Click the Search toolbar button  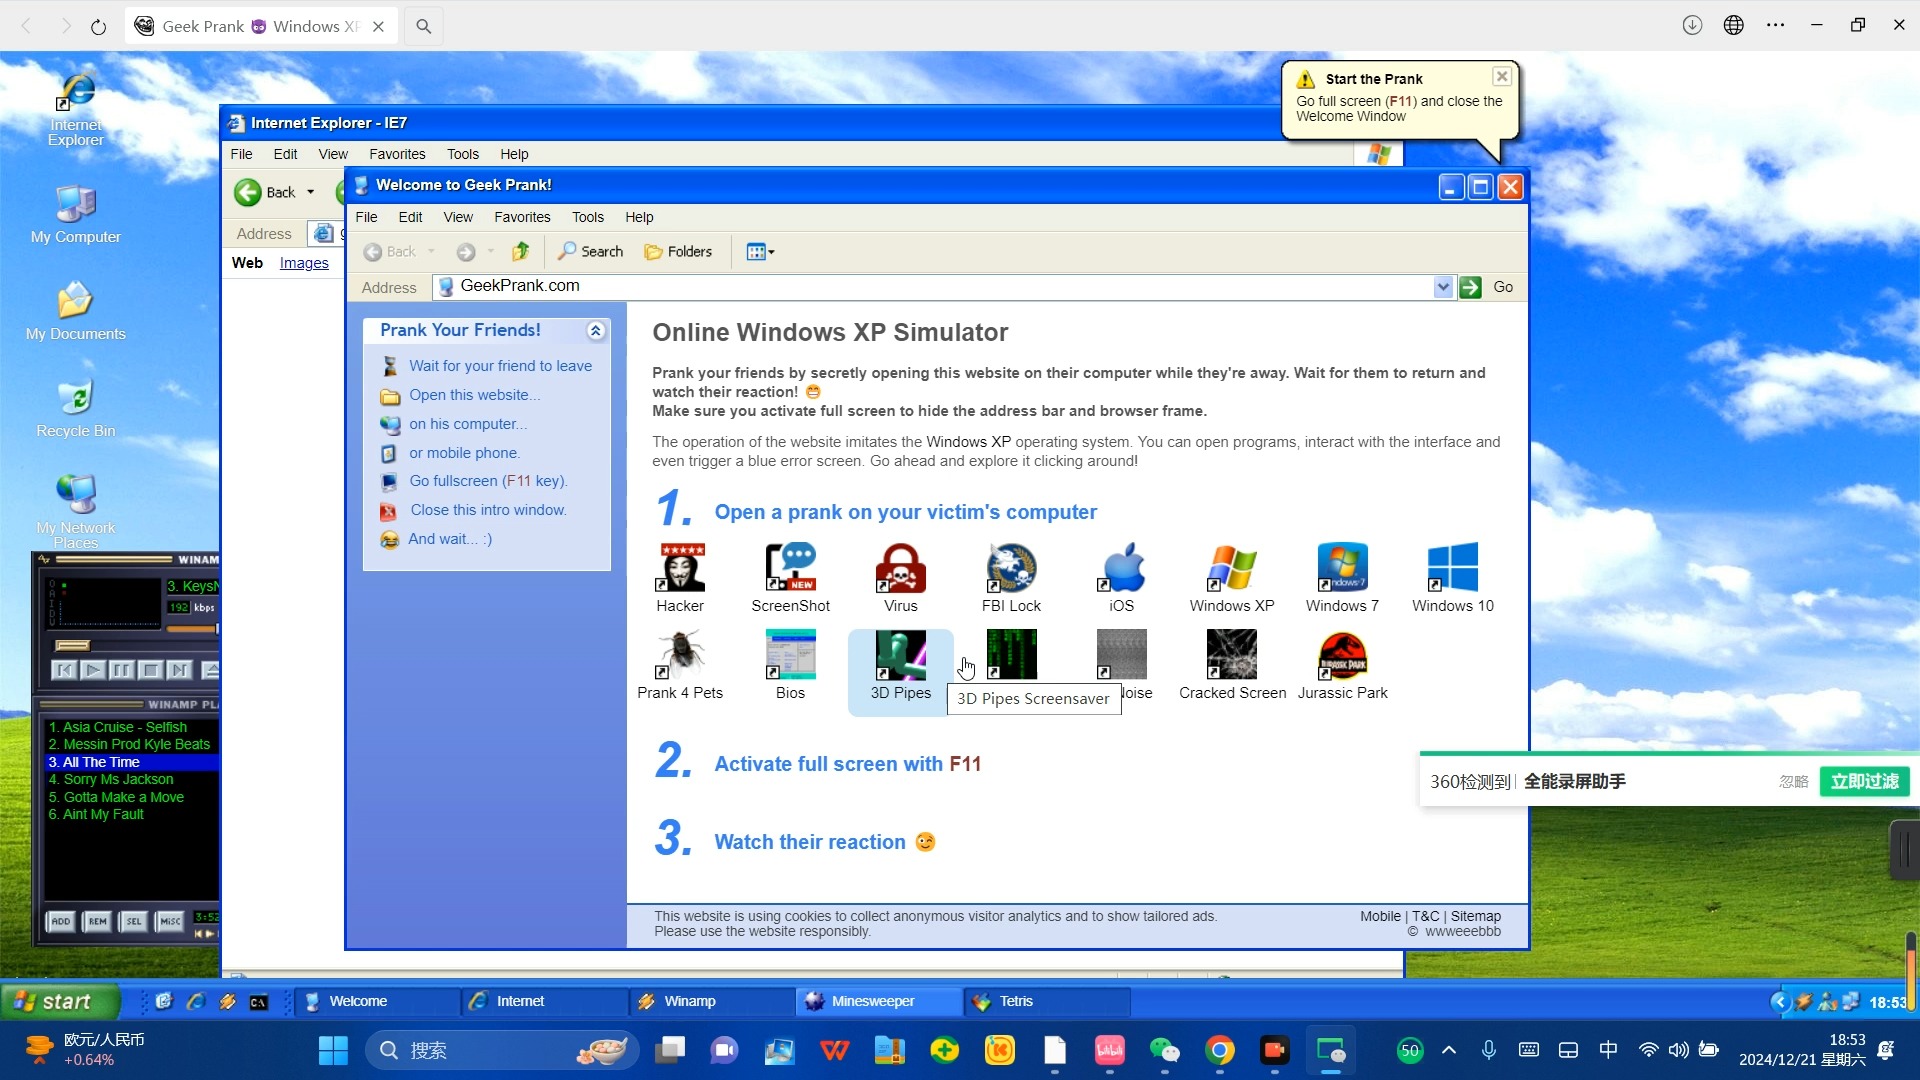[x=591, y=252]
